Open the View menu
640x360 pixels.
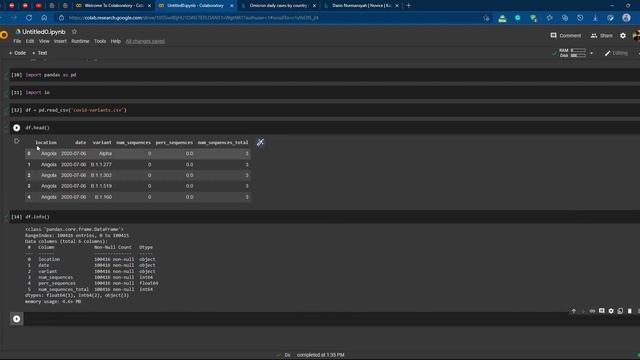pos(44,41)
